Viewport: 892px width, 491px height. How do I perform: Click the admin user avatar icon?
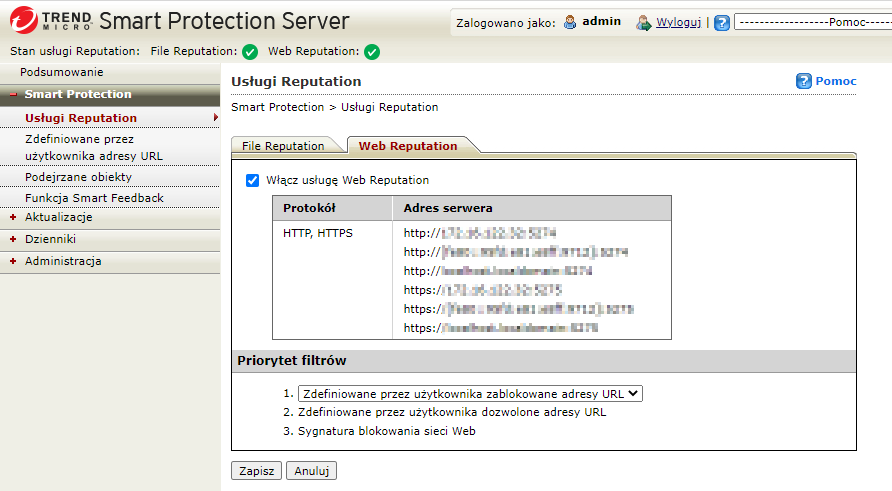click(x=570, y=22)
